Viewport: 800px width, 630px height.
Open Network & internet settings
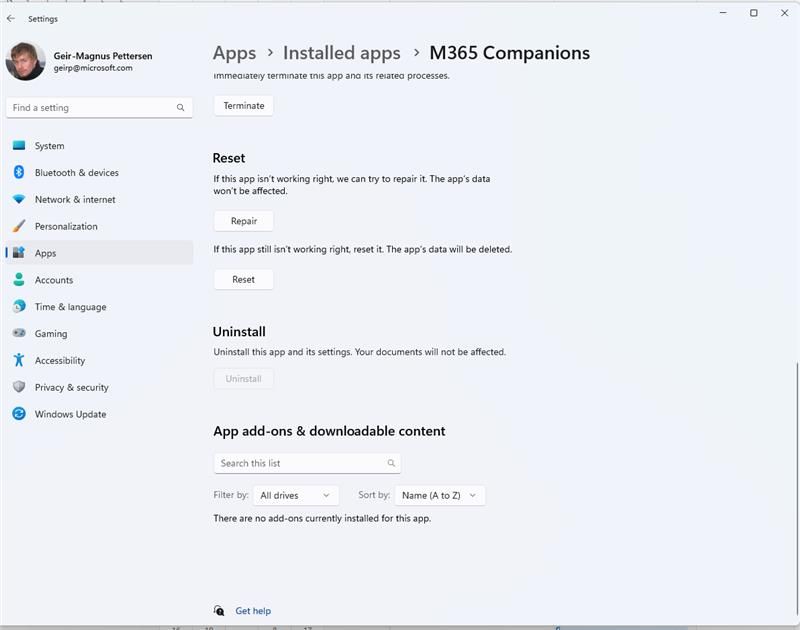pyautogui.click(x=99, y=199)
